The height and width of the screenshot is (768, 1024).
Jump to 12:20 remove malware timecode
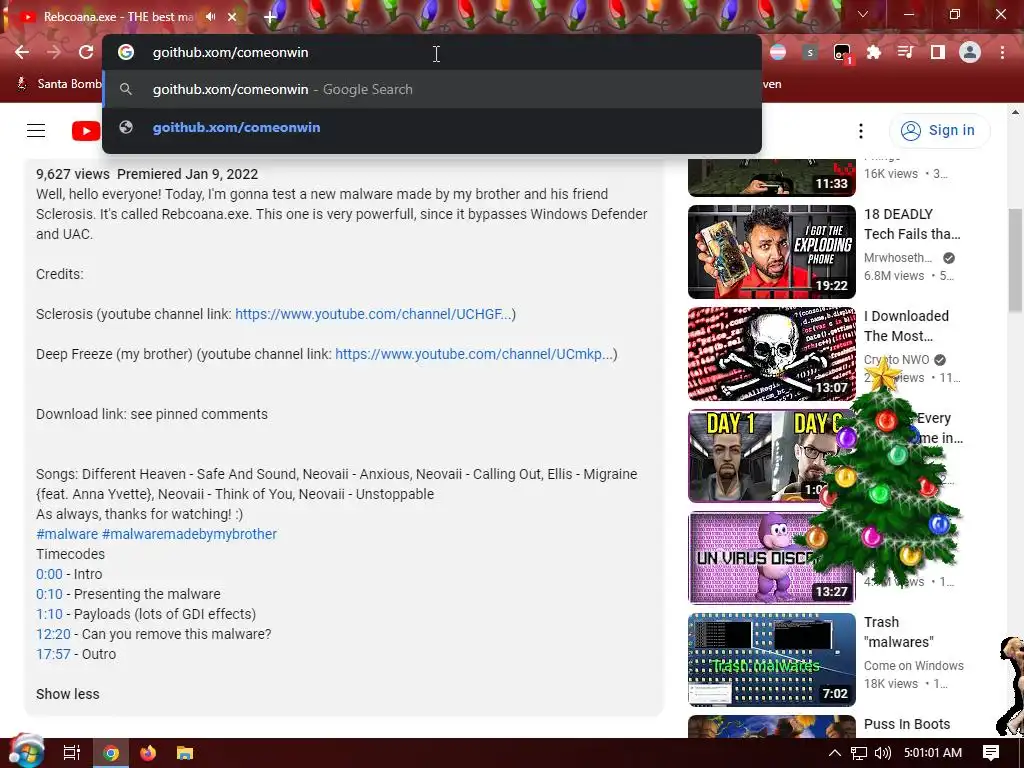53,634
